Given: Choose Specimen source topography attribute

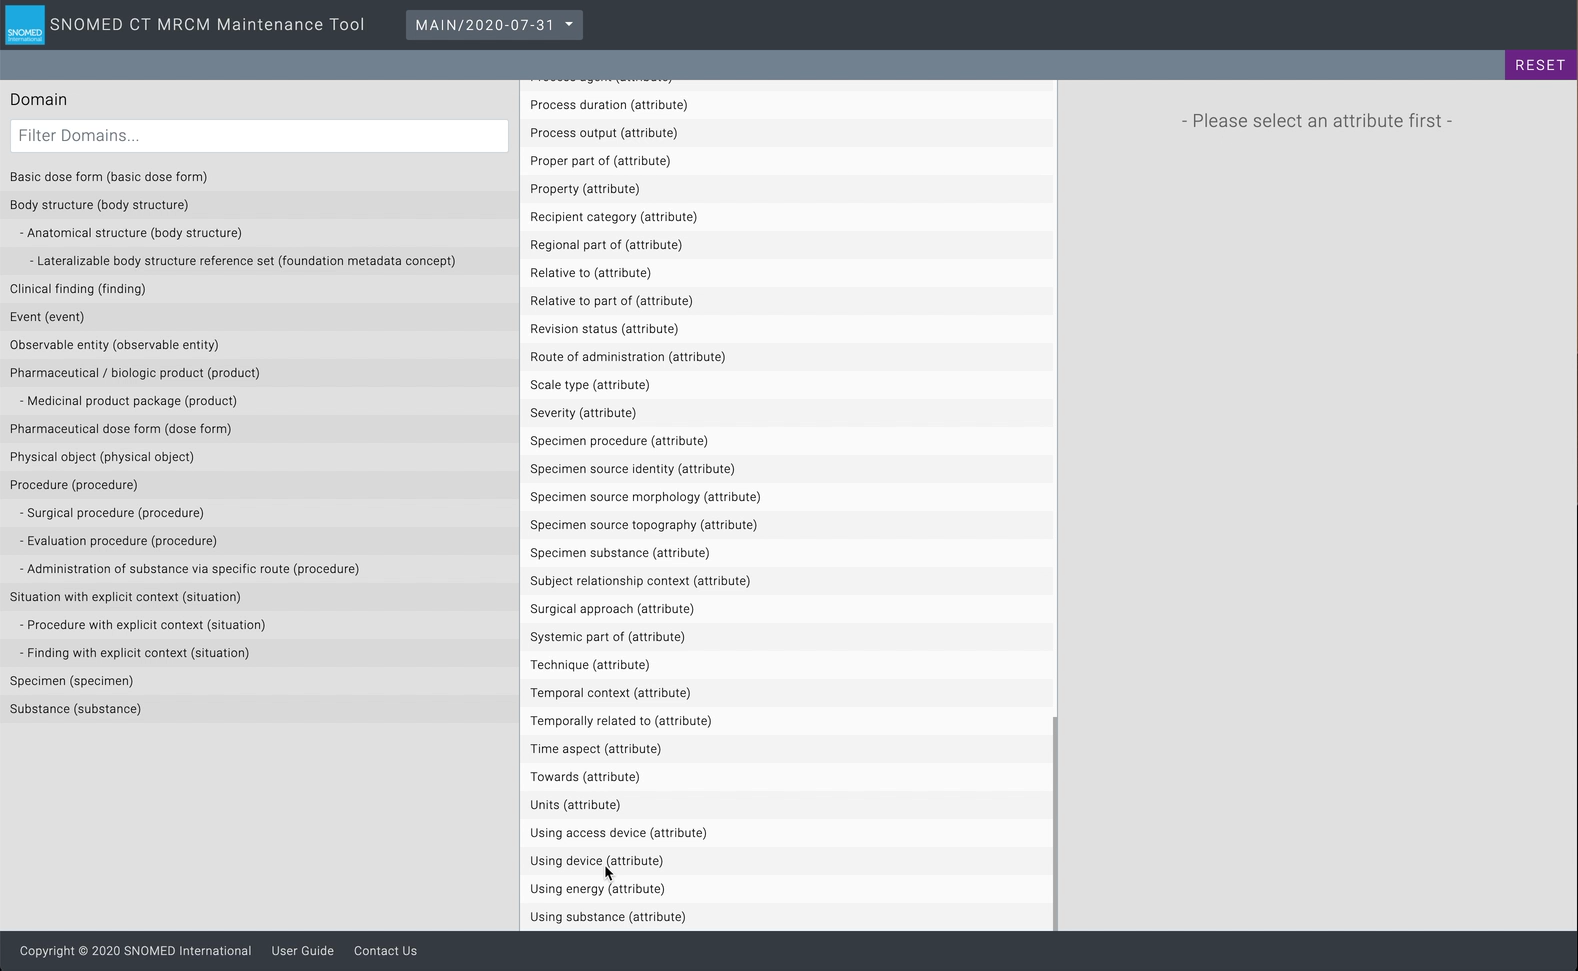Looking at the screenshot, I should click(x=786, y=525).
